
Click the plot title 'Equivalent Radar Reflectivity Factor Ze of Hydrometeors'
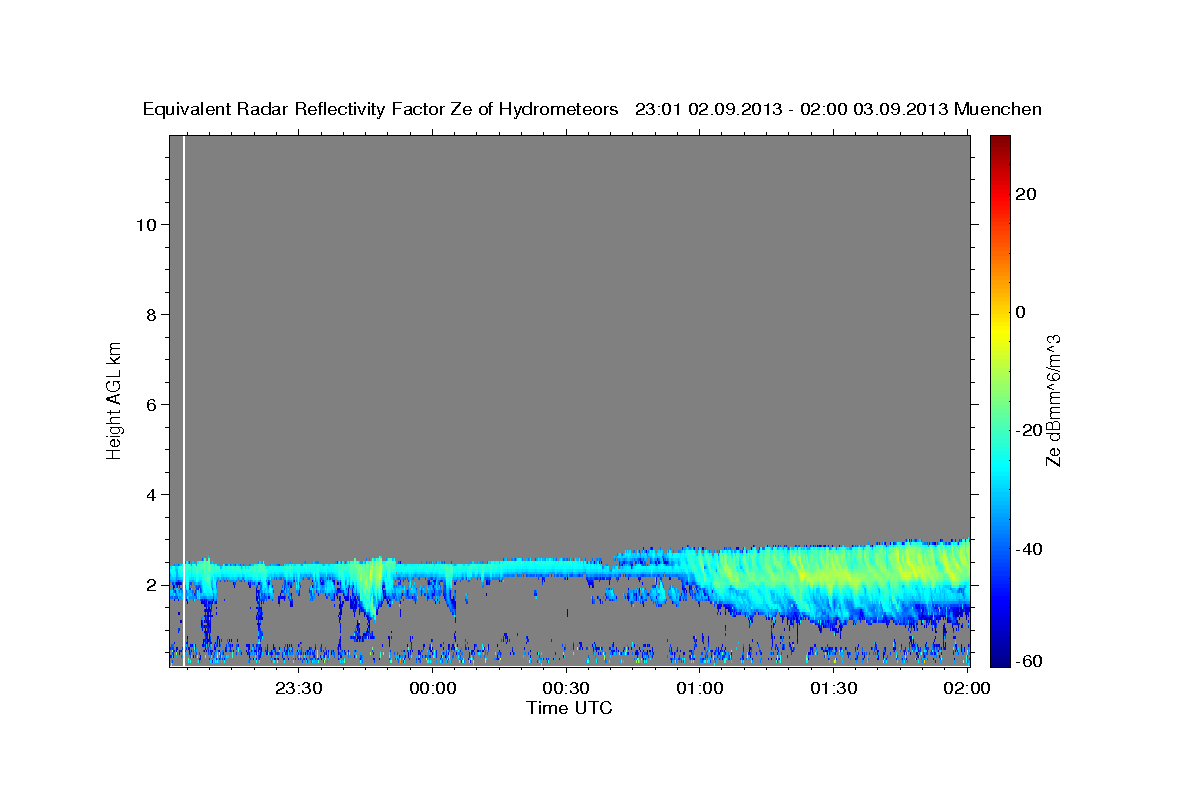pyautogui.click(x=381, y=109)
